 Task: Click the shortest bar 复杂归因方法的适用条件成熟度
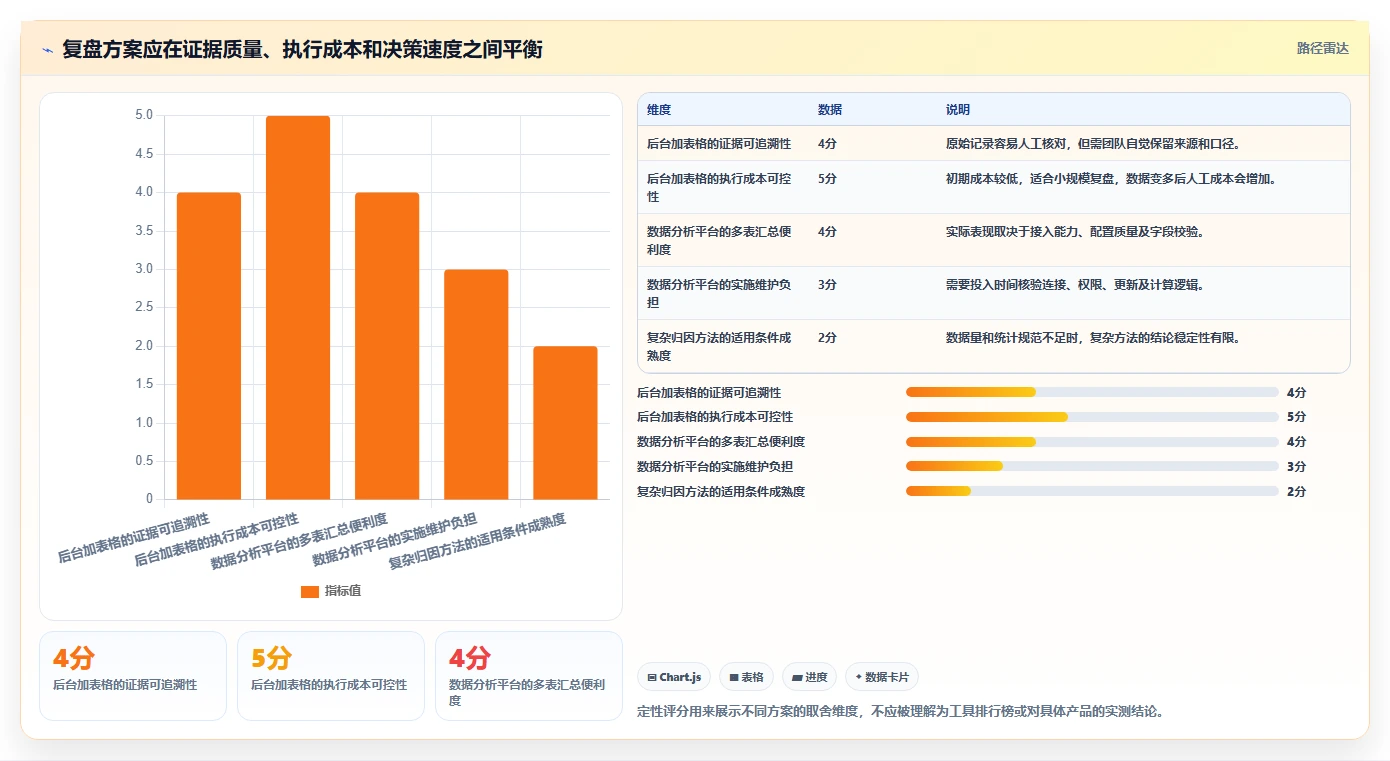click(565, 423)
